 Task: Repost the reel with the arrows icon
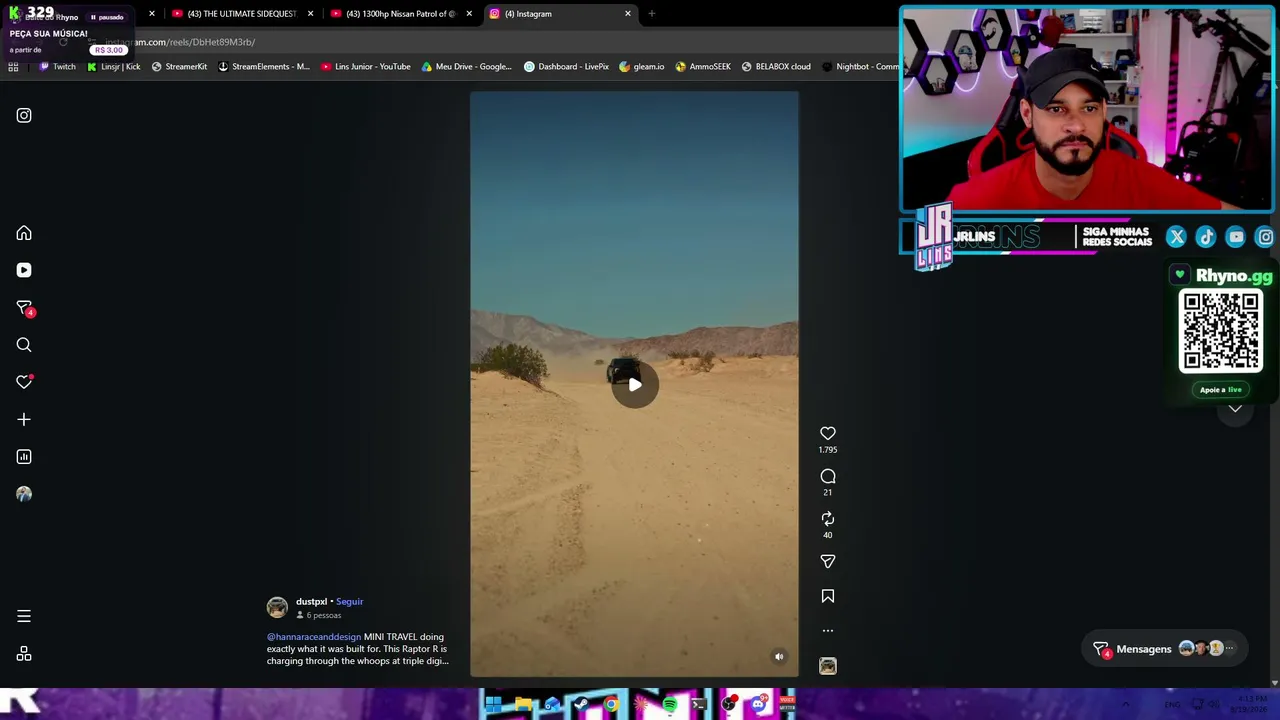click(x=828, y=518)
